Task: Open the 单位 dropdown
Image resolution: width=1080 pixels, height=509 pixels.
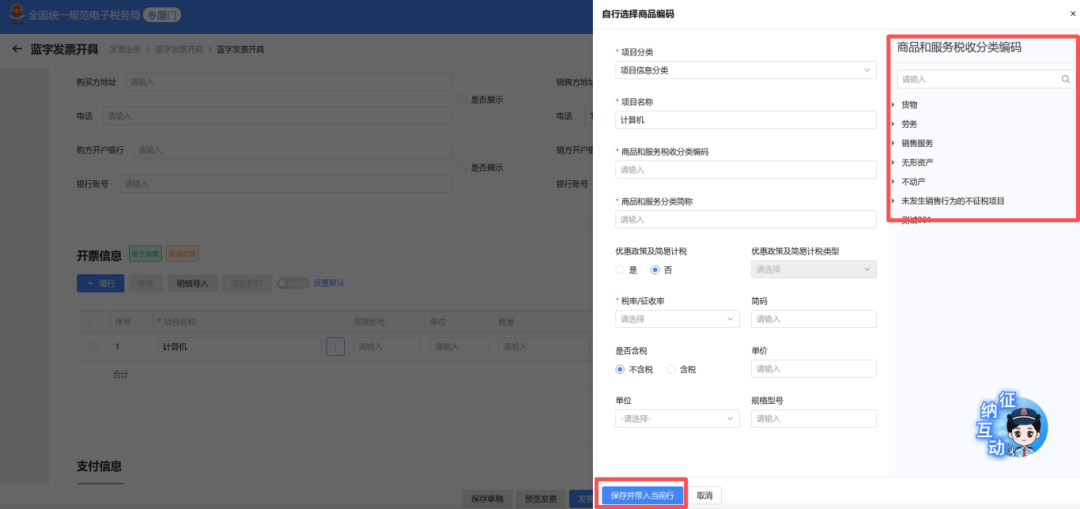Action: (x=677, y=418)
